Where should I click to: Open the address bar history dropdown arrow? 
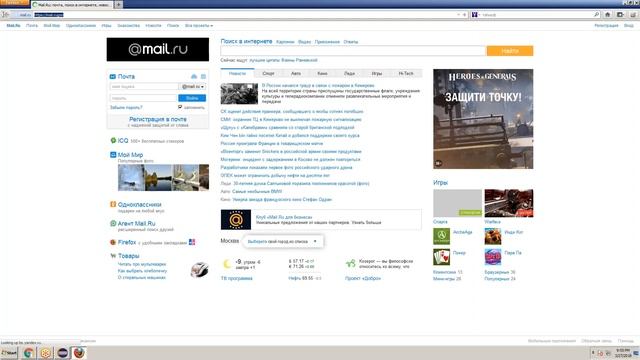[x=458, y=15]
